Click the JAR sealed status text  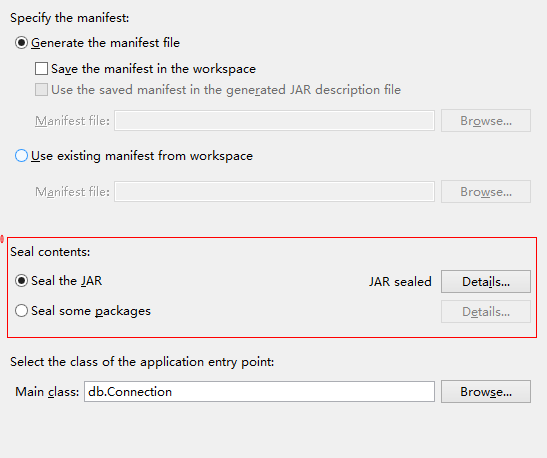[400, 281]
